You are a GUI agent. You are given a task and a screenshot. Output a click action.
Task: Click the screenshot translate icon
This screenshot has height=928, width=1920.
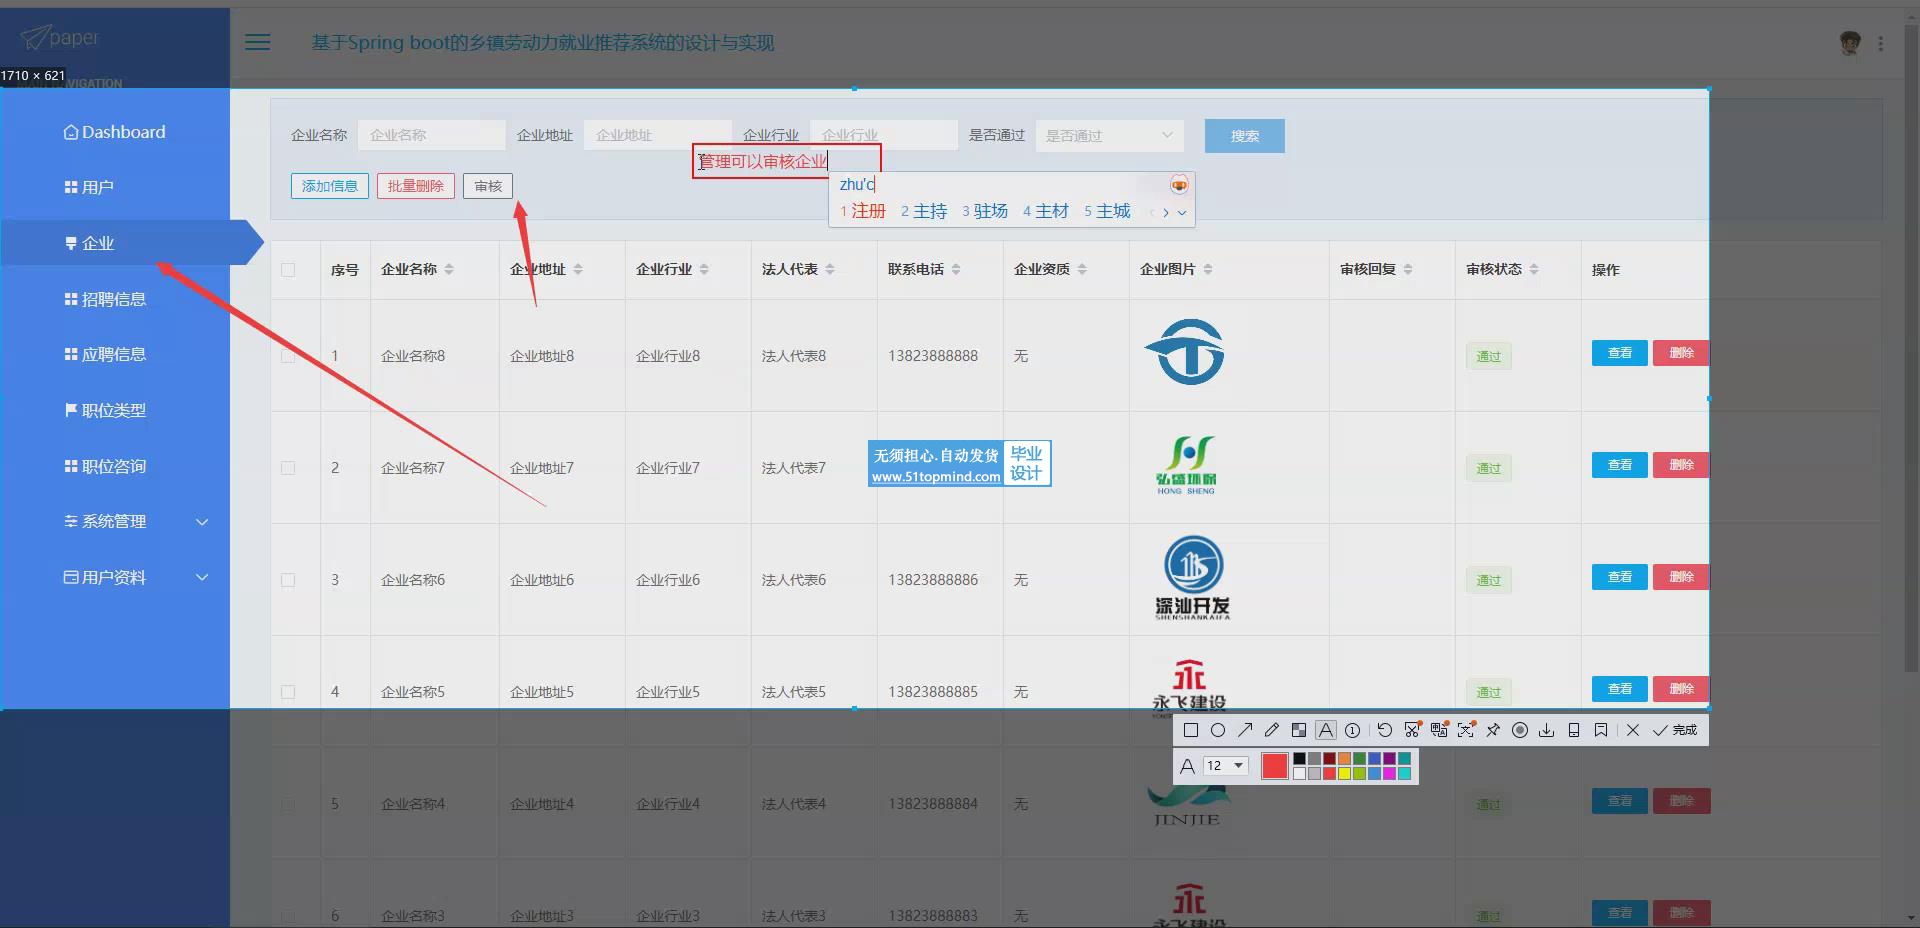(1439, 730)
